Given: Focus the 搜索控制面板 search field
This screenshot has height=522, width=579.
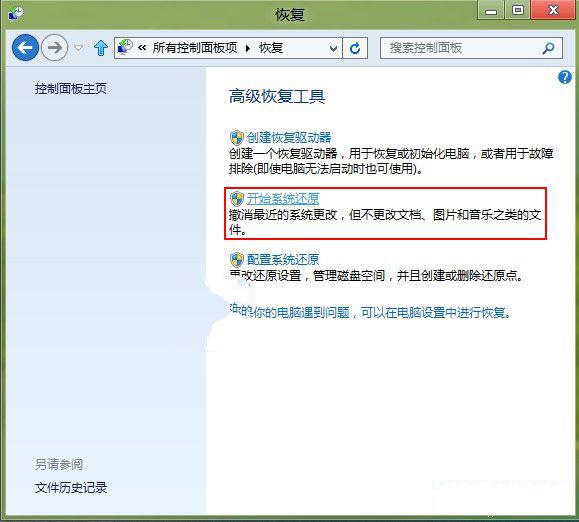Looking at the screenshot, I should click(460, 48).
